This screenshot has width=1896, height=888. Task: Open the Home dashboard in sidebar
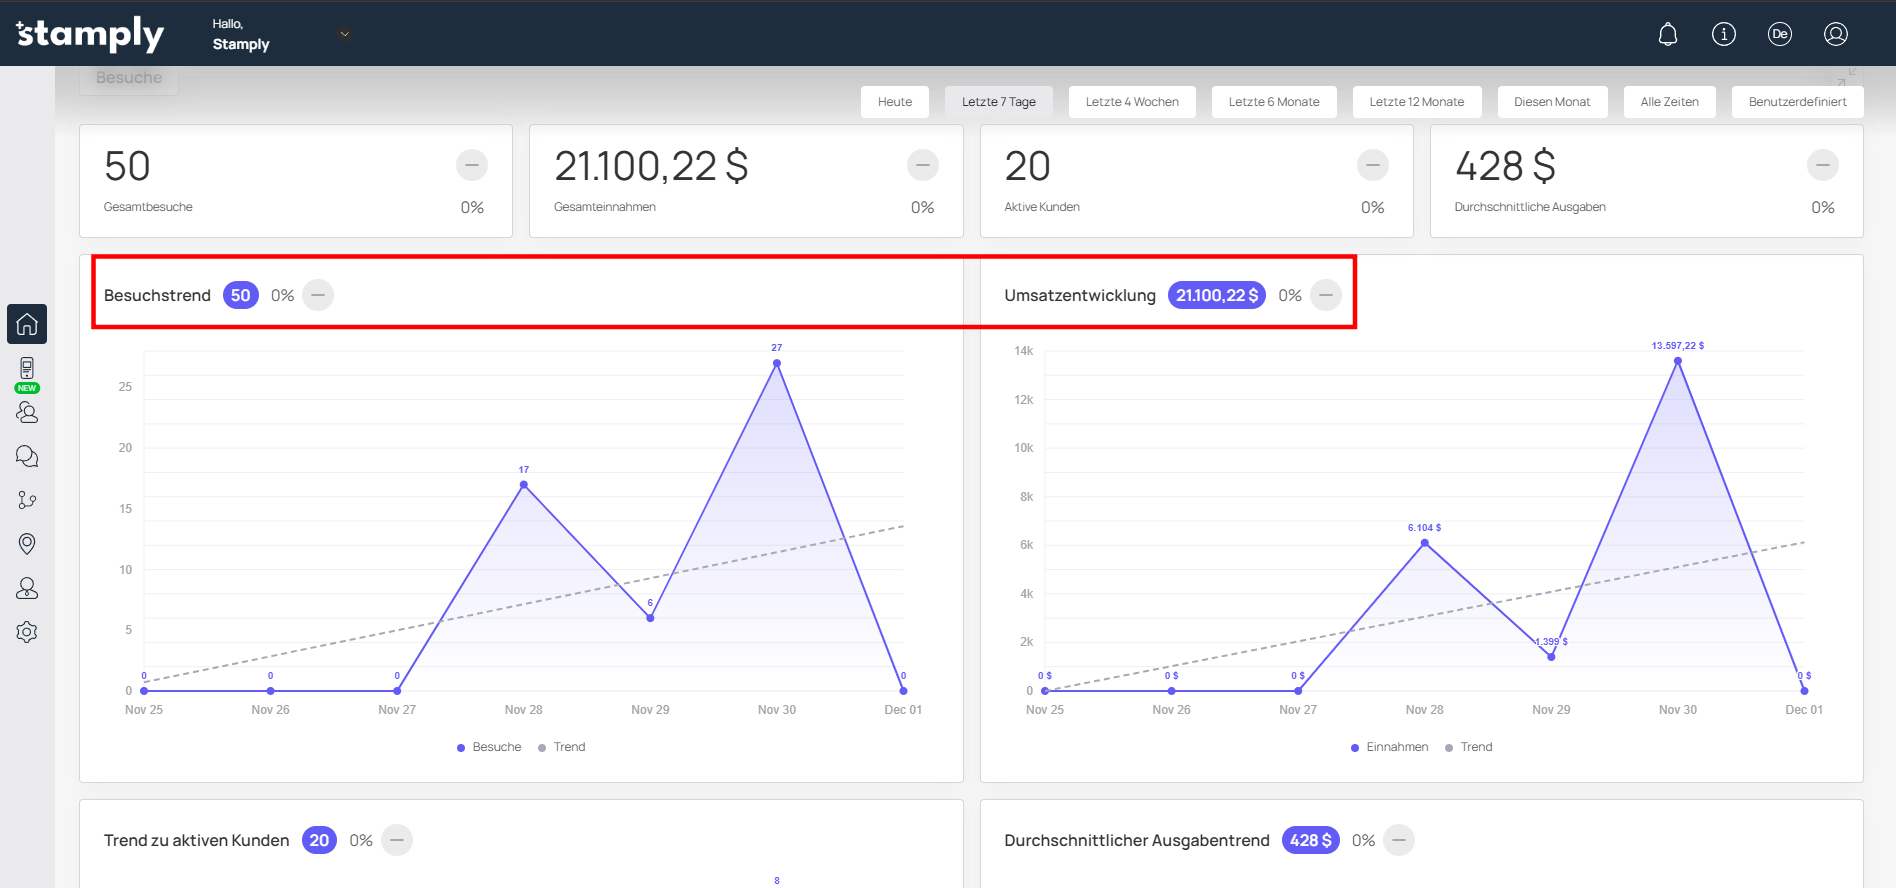pos(27,324)
